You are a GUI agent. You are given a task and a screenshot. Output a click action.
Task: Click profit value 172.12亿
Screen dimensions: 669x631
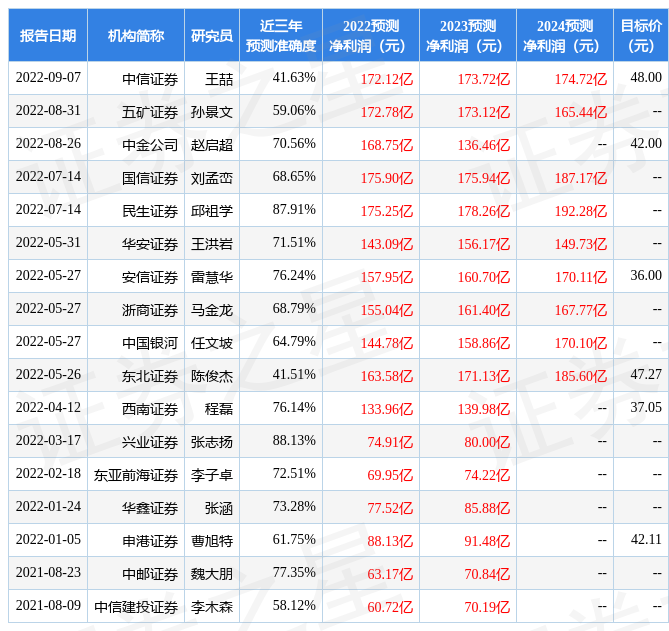click(387, 79)
